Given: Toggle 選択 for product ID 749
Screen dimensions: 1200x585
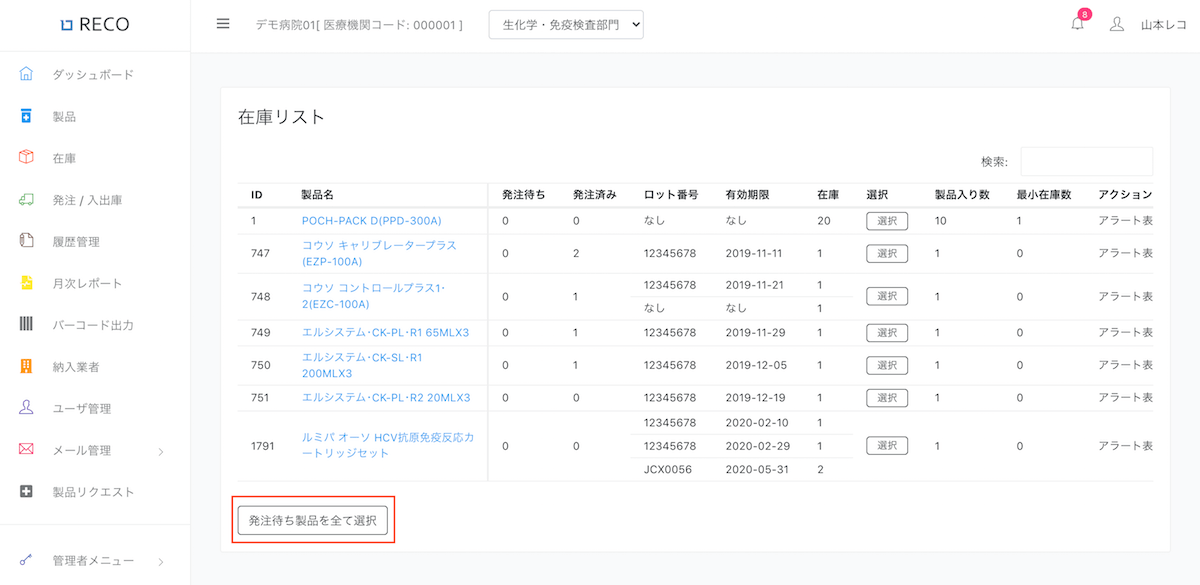Looking at the screenshot, I should [886, 333].
